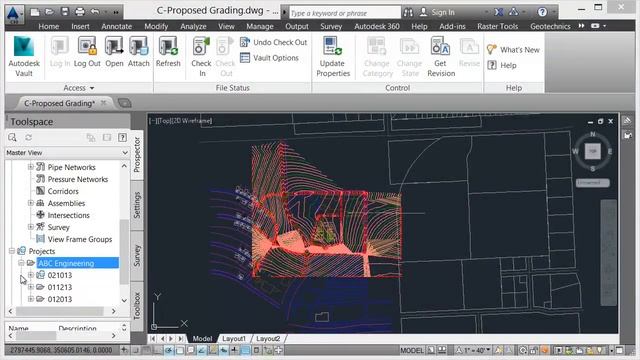Click the New file quick access icon
This screenshot has width=640, height=360.
point(35,12)
